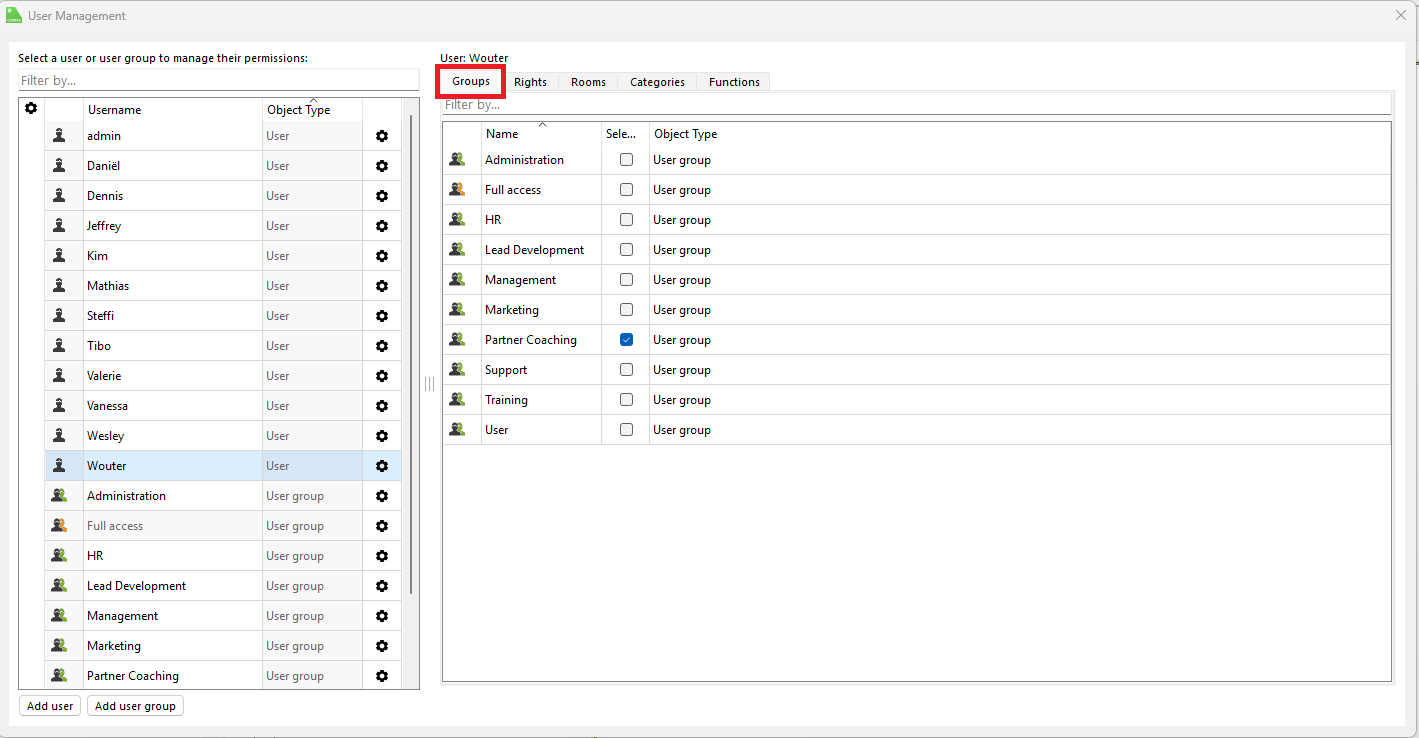Click the Full access group icon in left list
Screen dimensions: 1419x738
[59, 526]
